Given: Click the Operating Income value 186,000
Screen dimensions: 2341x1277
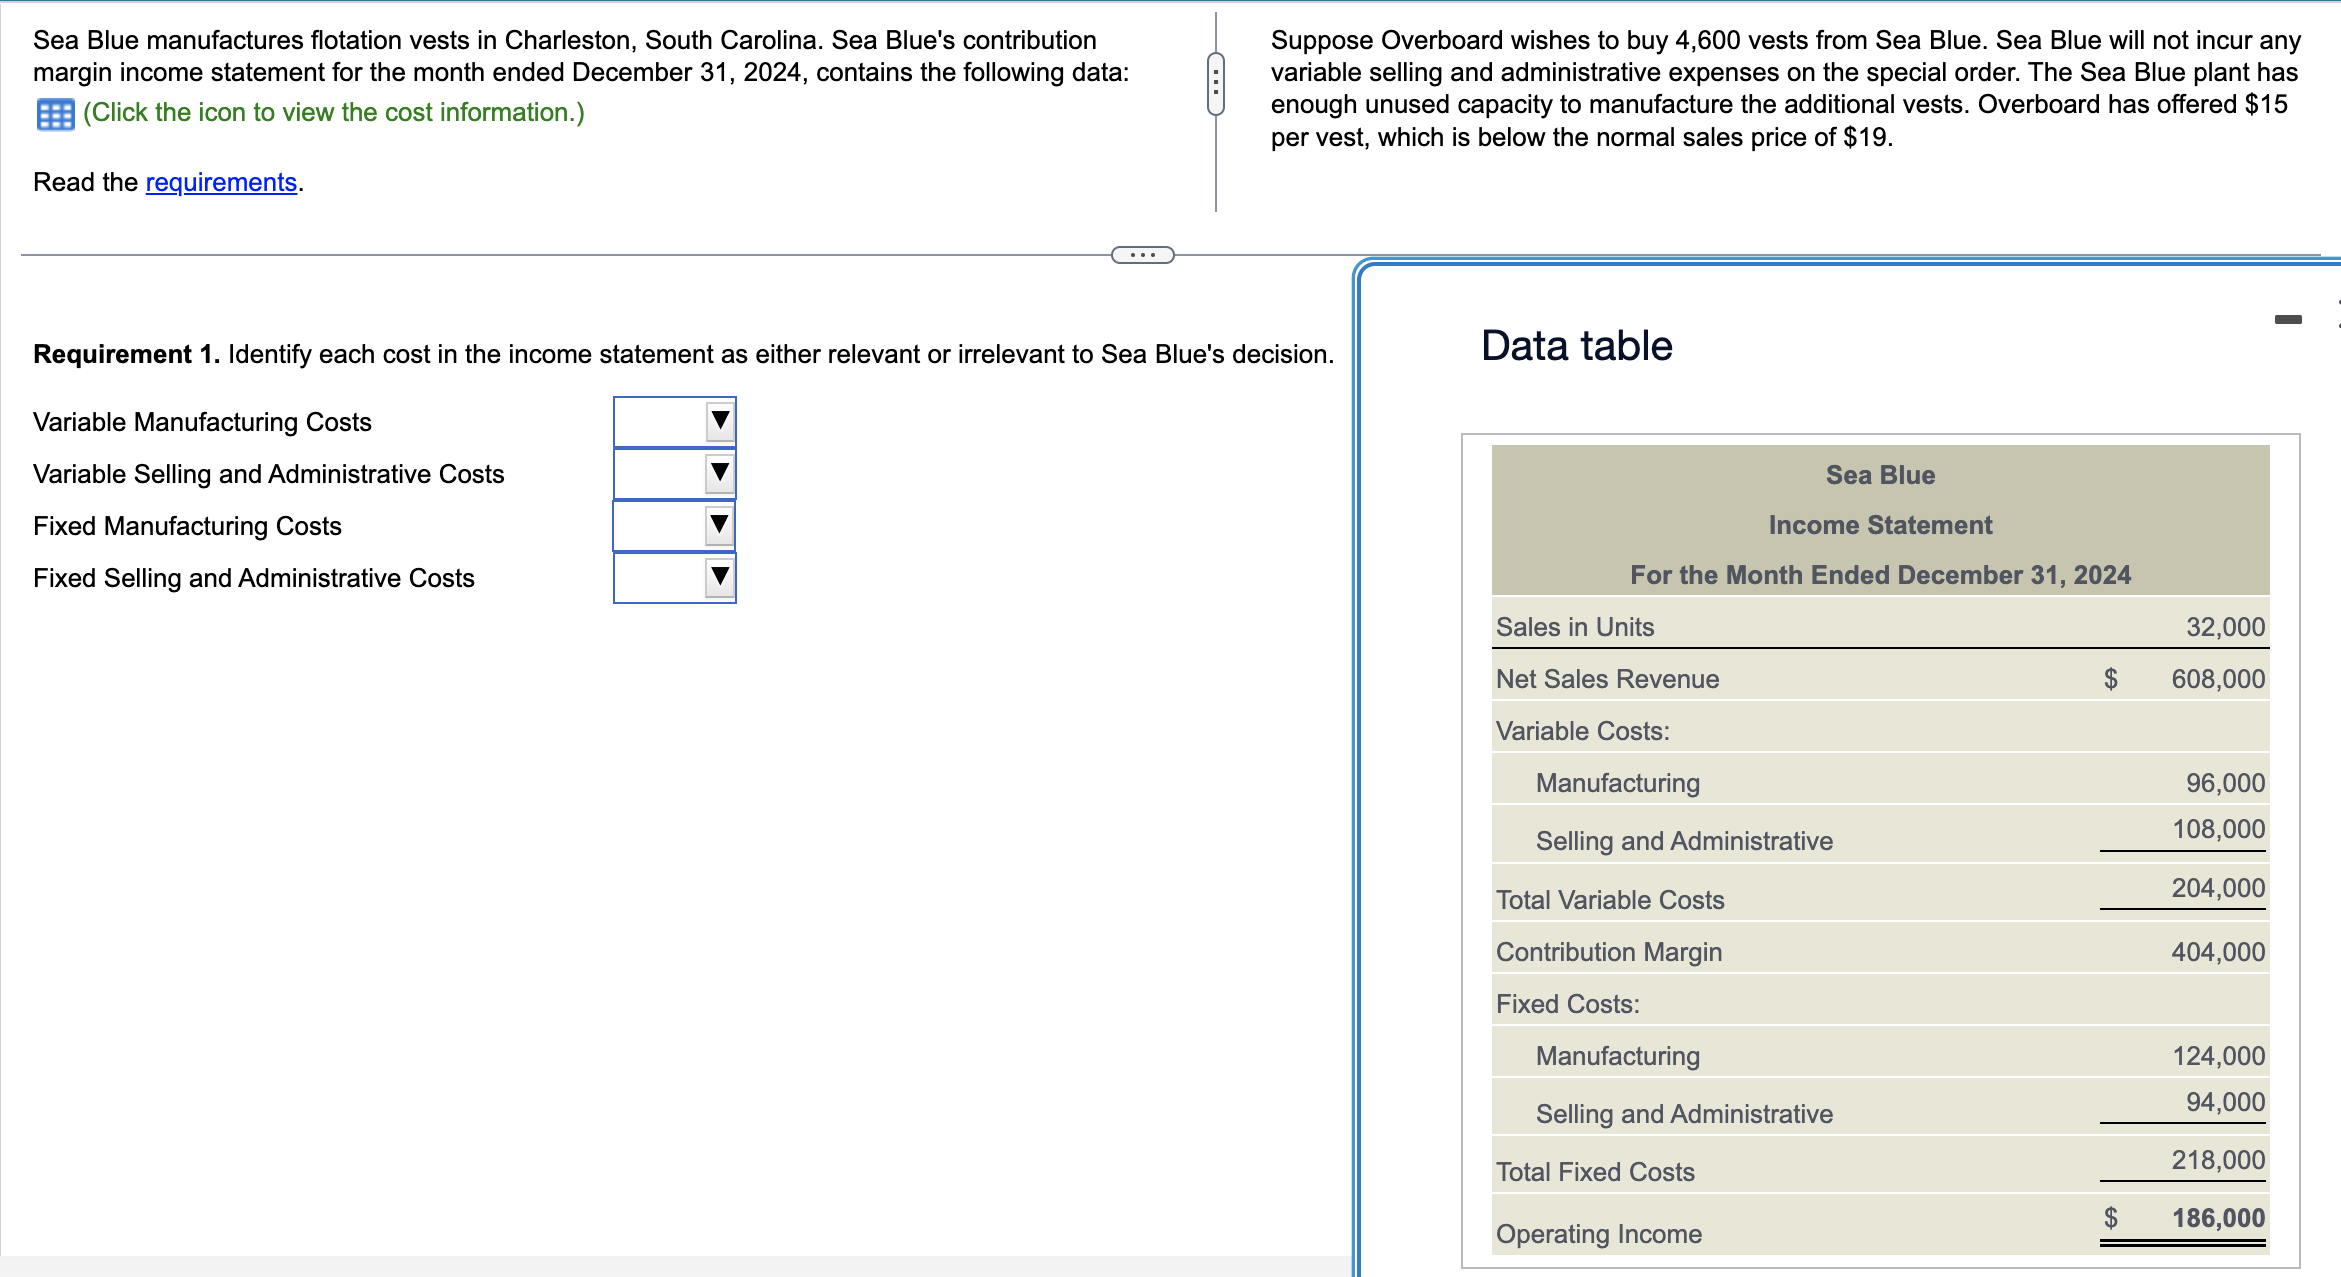Looking at the screenshot, I should tap(2217, 1218).
